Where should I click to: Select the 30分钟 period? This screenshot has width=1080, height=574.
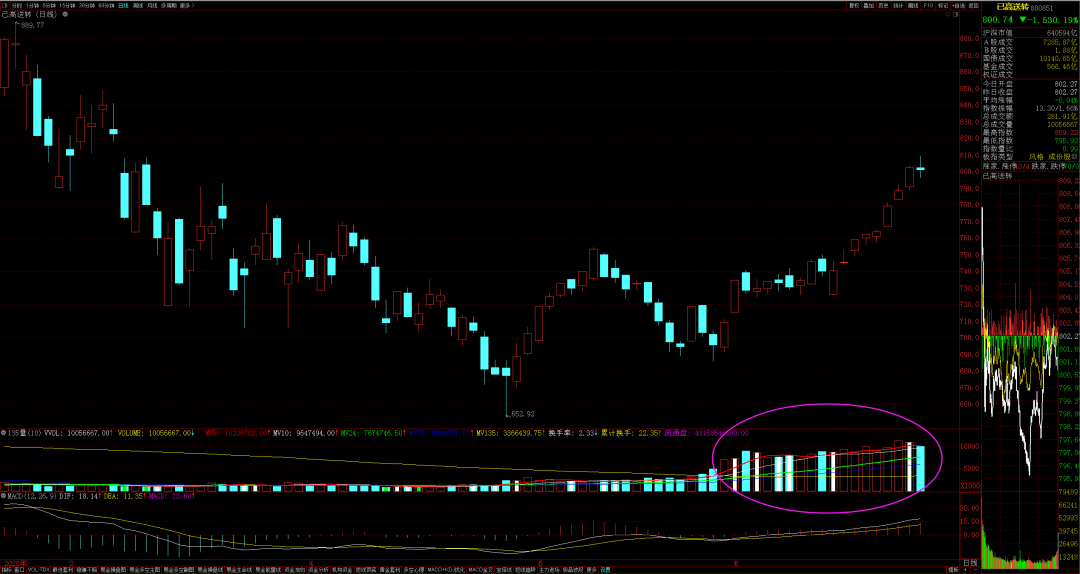87,6
